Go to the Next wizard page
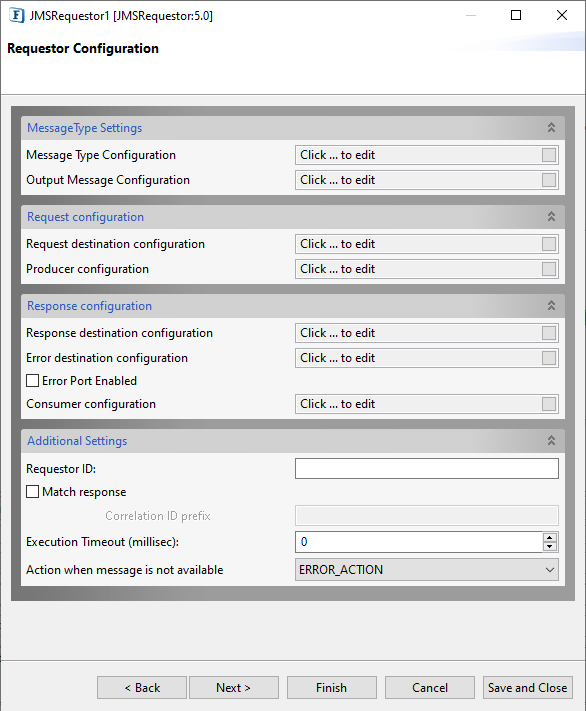This screenshot has height=711, width=586. tap(234, 687)
